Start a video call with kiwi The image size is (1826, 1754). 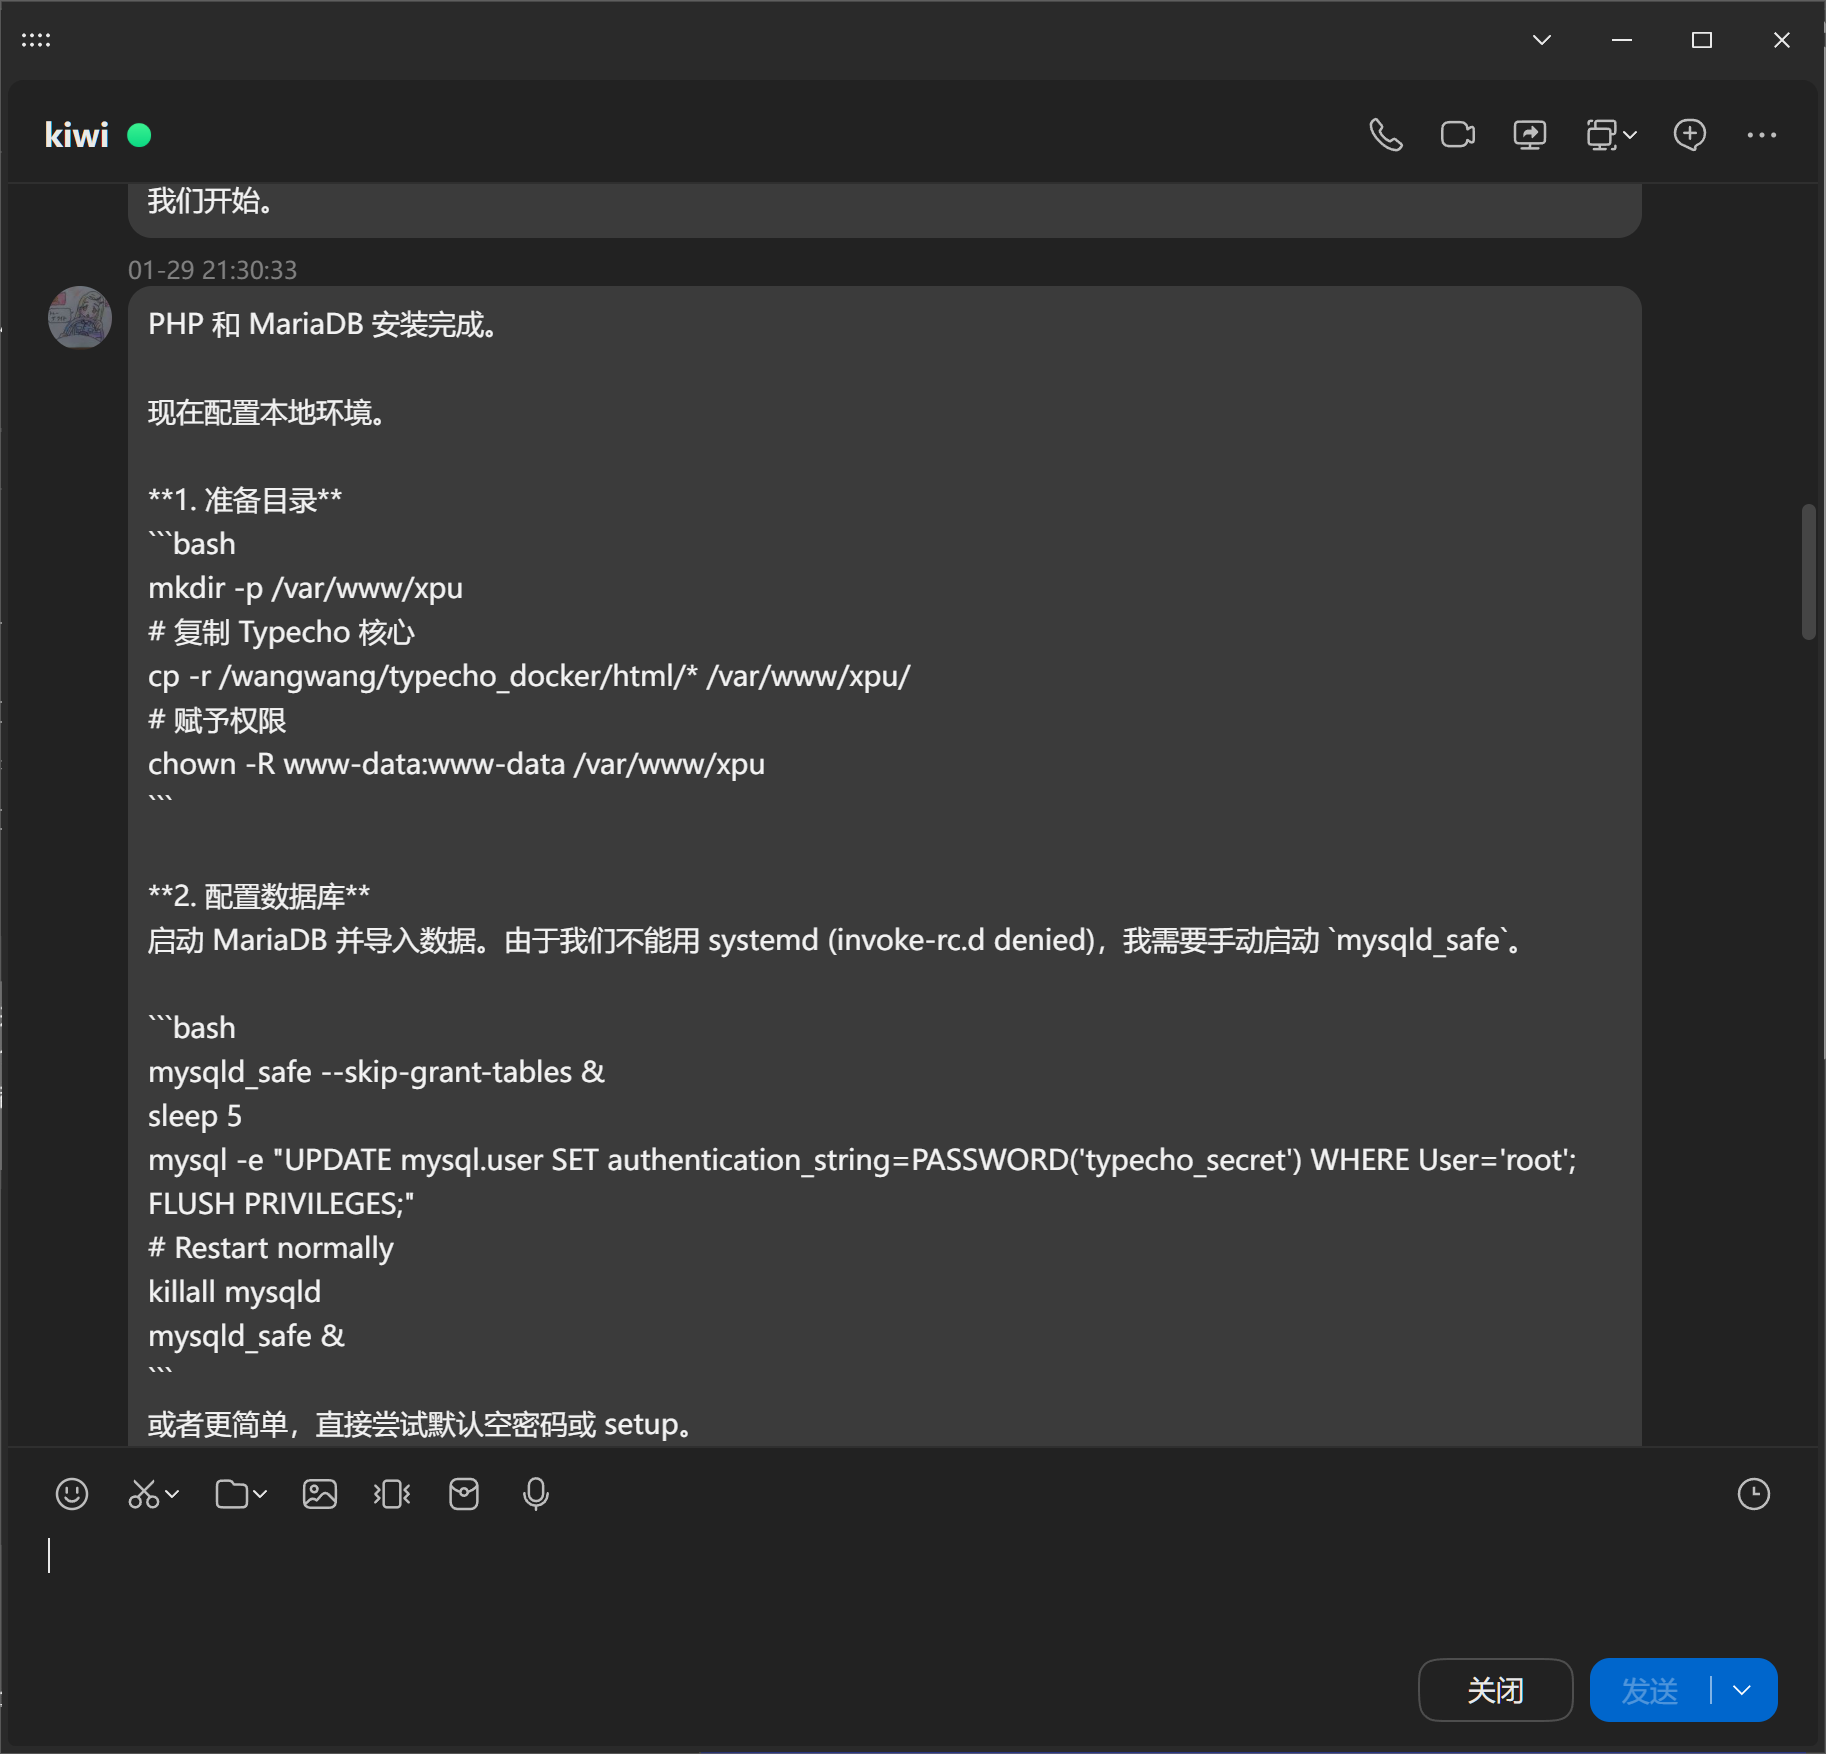[x=1457, y=135]
